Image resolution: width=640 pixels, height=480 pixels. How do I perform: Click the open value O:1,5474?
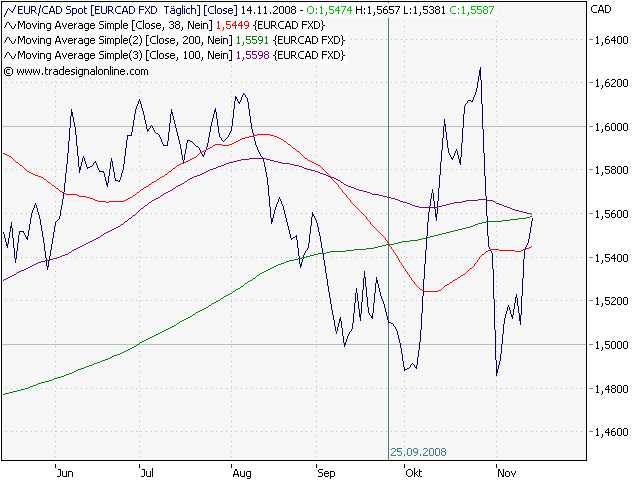(329, 10)
